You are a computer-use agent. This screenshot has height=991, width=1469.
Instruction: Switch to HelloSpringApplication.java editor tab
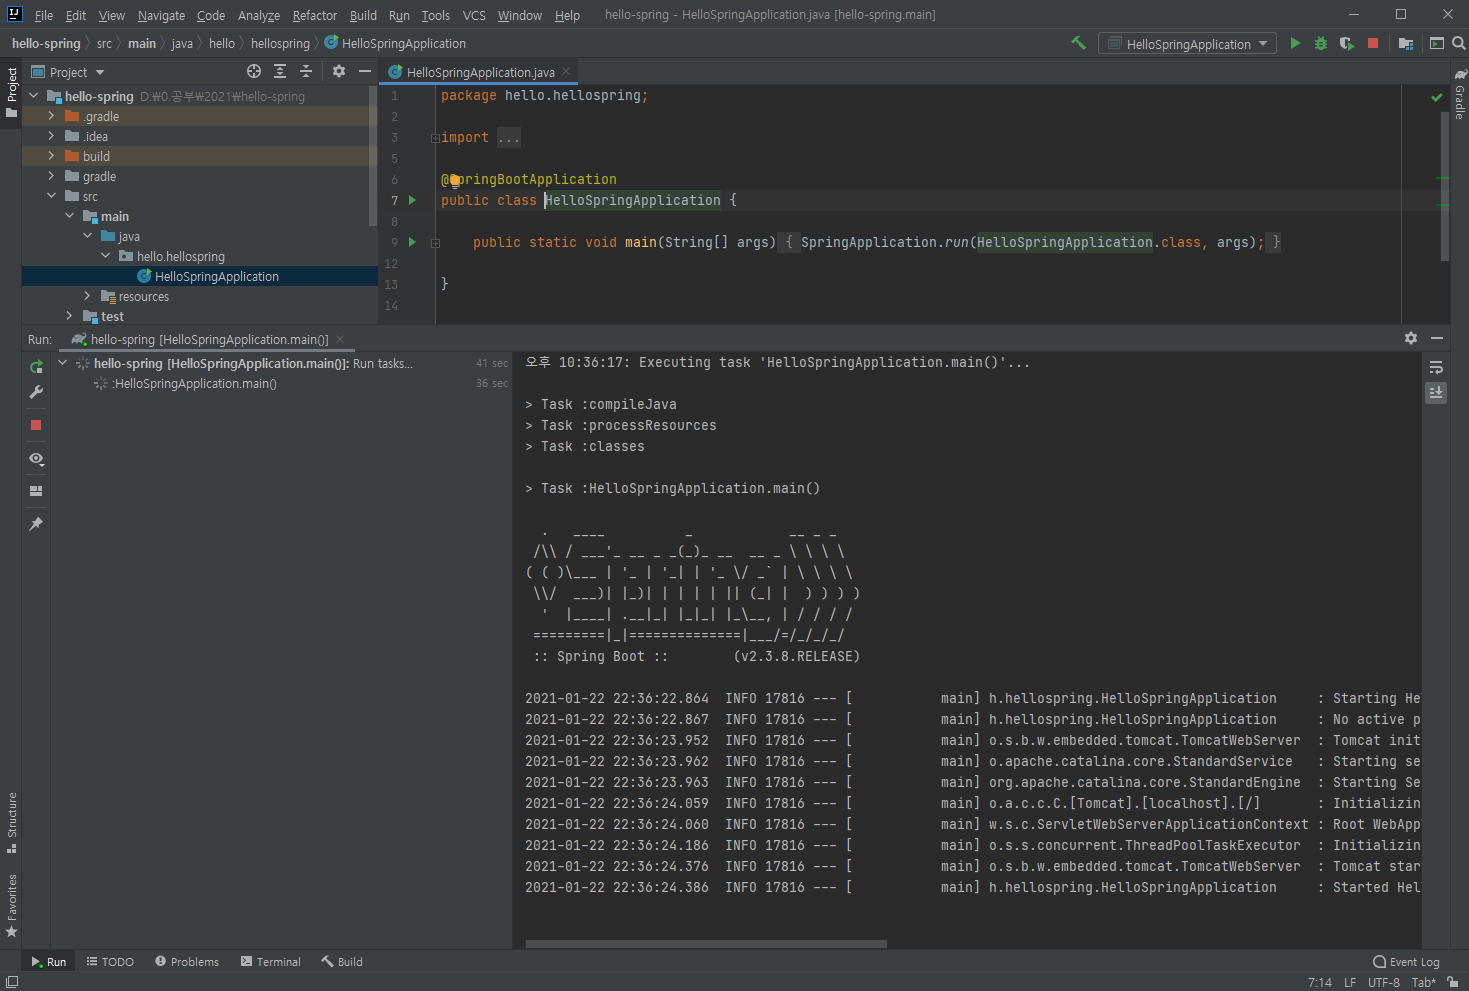tap(480, 72)
